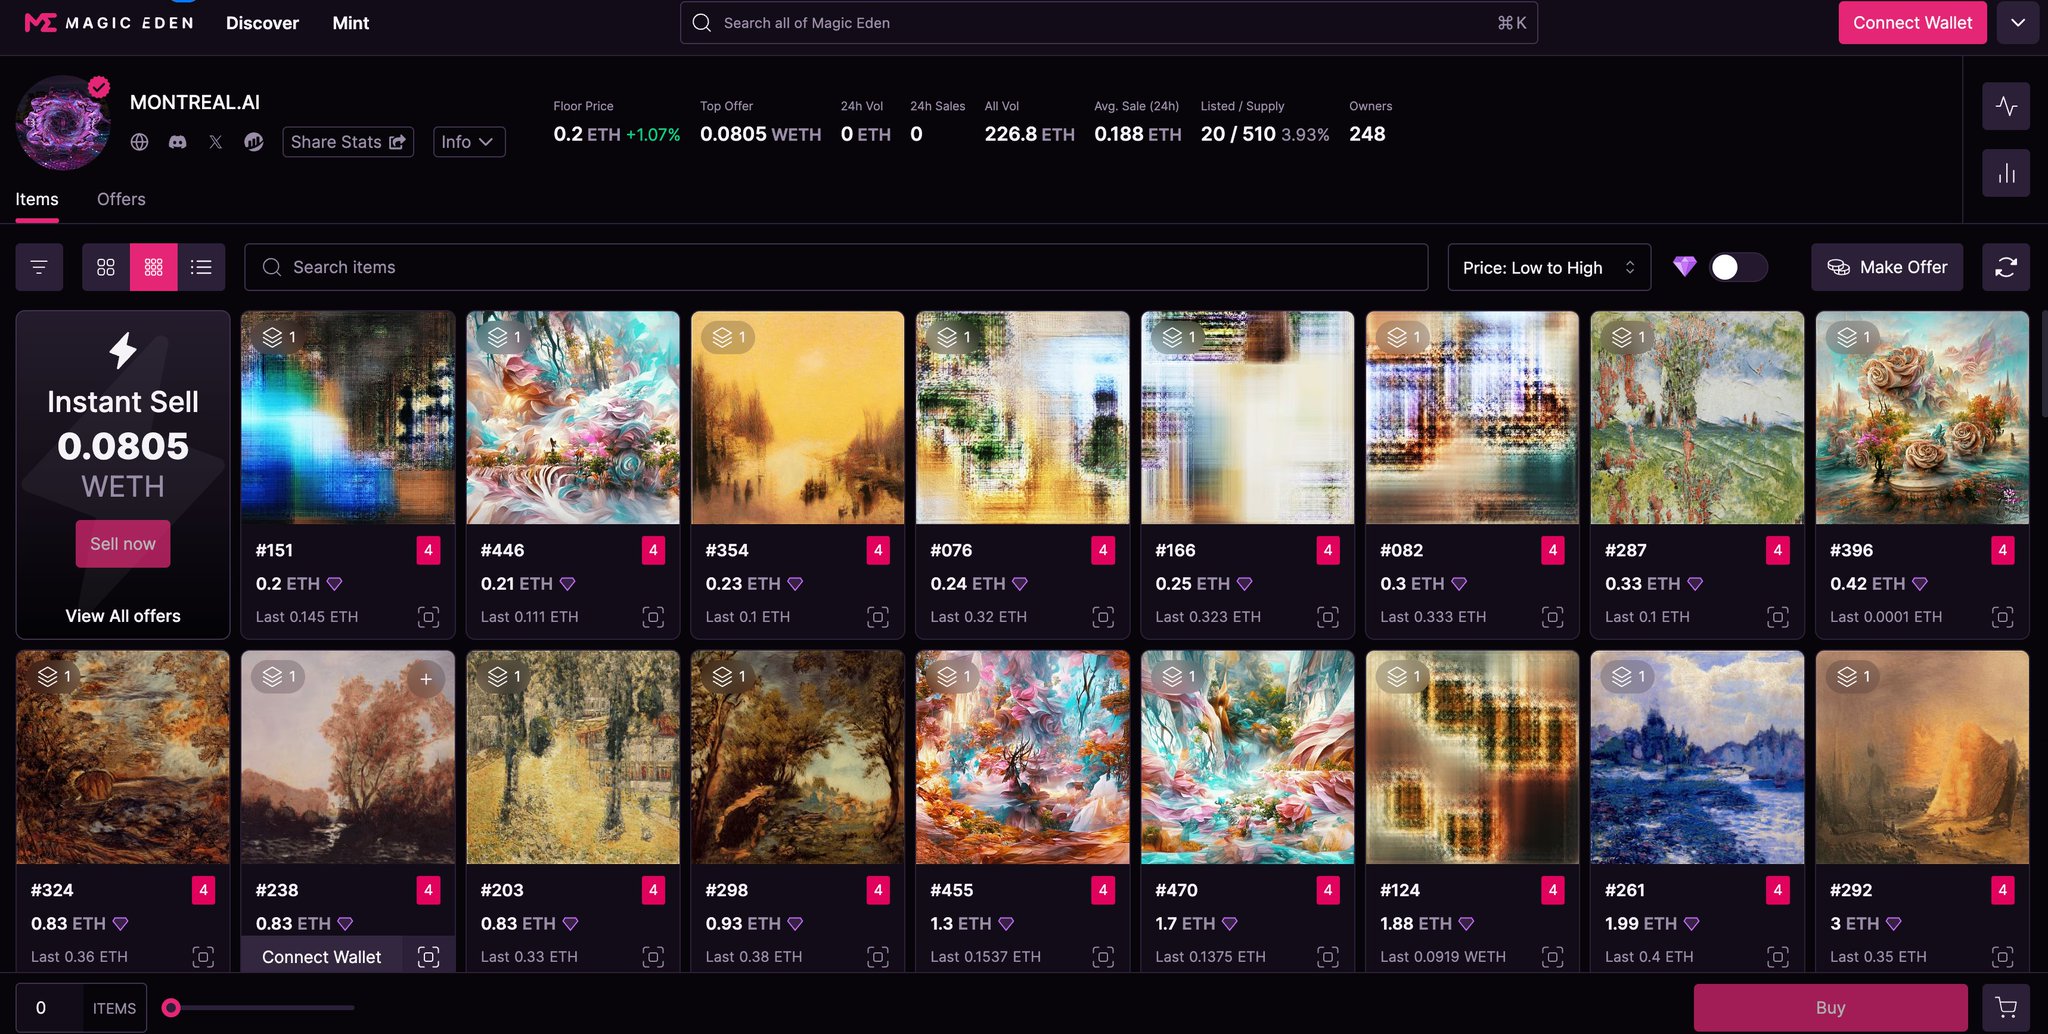Select the small grid view toggle

pyautogui.click(x=154, y=267)
